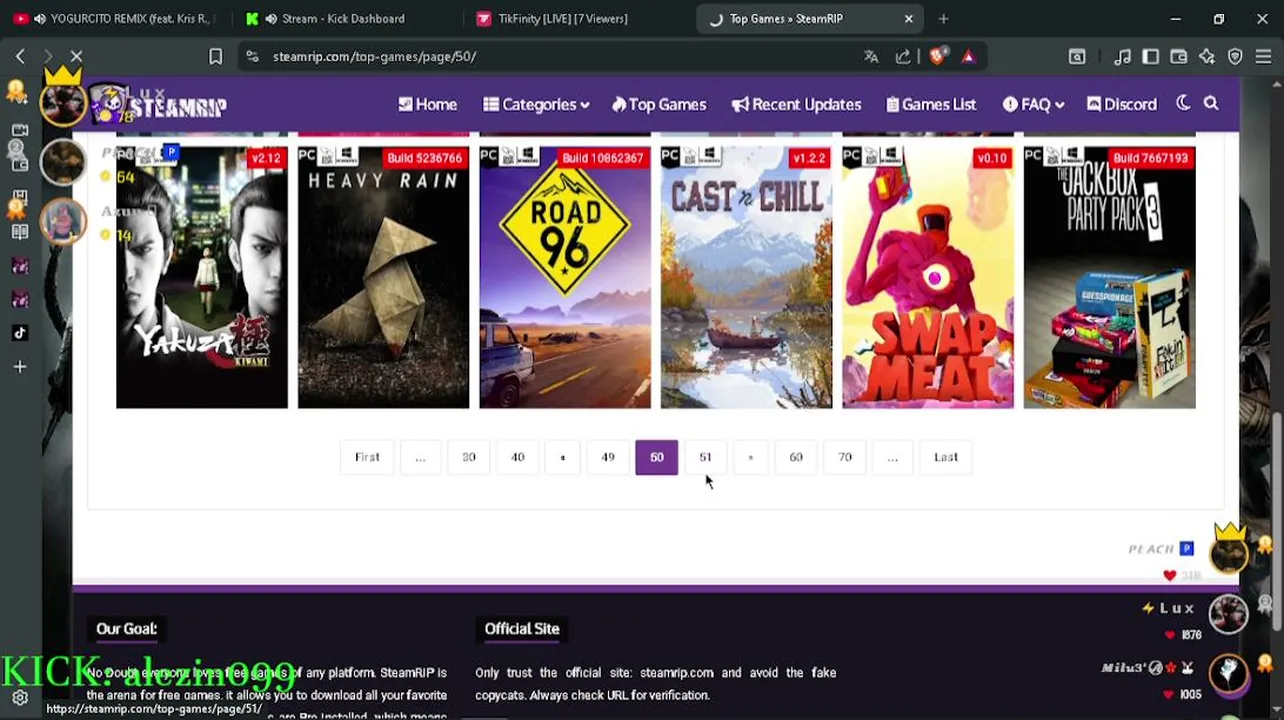This screenshot has height=720, width=1284.
Task: Open the Swap Meat game cover
Action: pyautogui.click(x=928, y=277)
